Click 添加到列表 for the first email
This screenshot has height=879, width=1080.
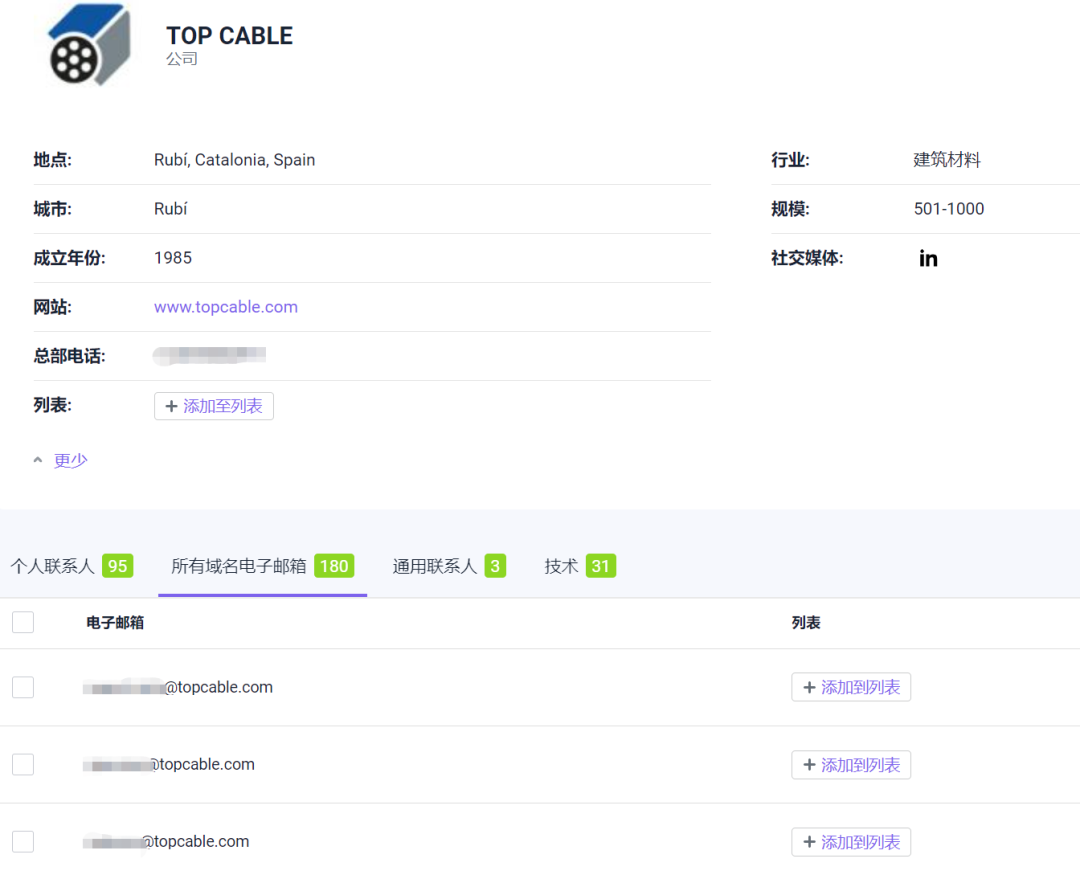click(x=851, y=687)
